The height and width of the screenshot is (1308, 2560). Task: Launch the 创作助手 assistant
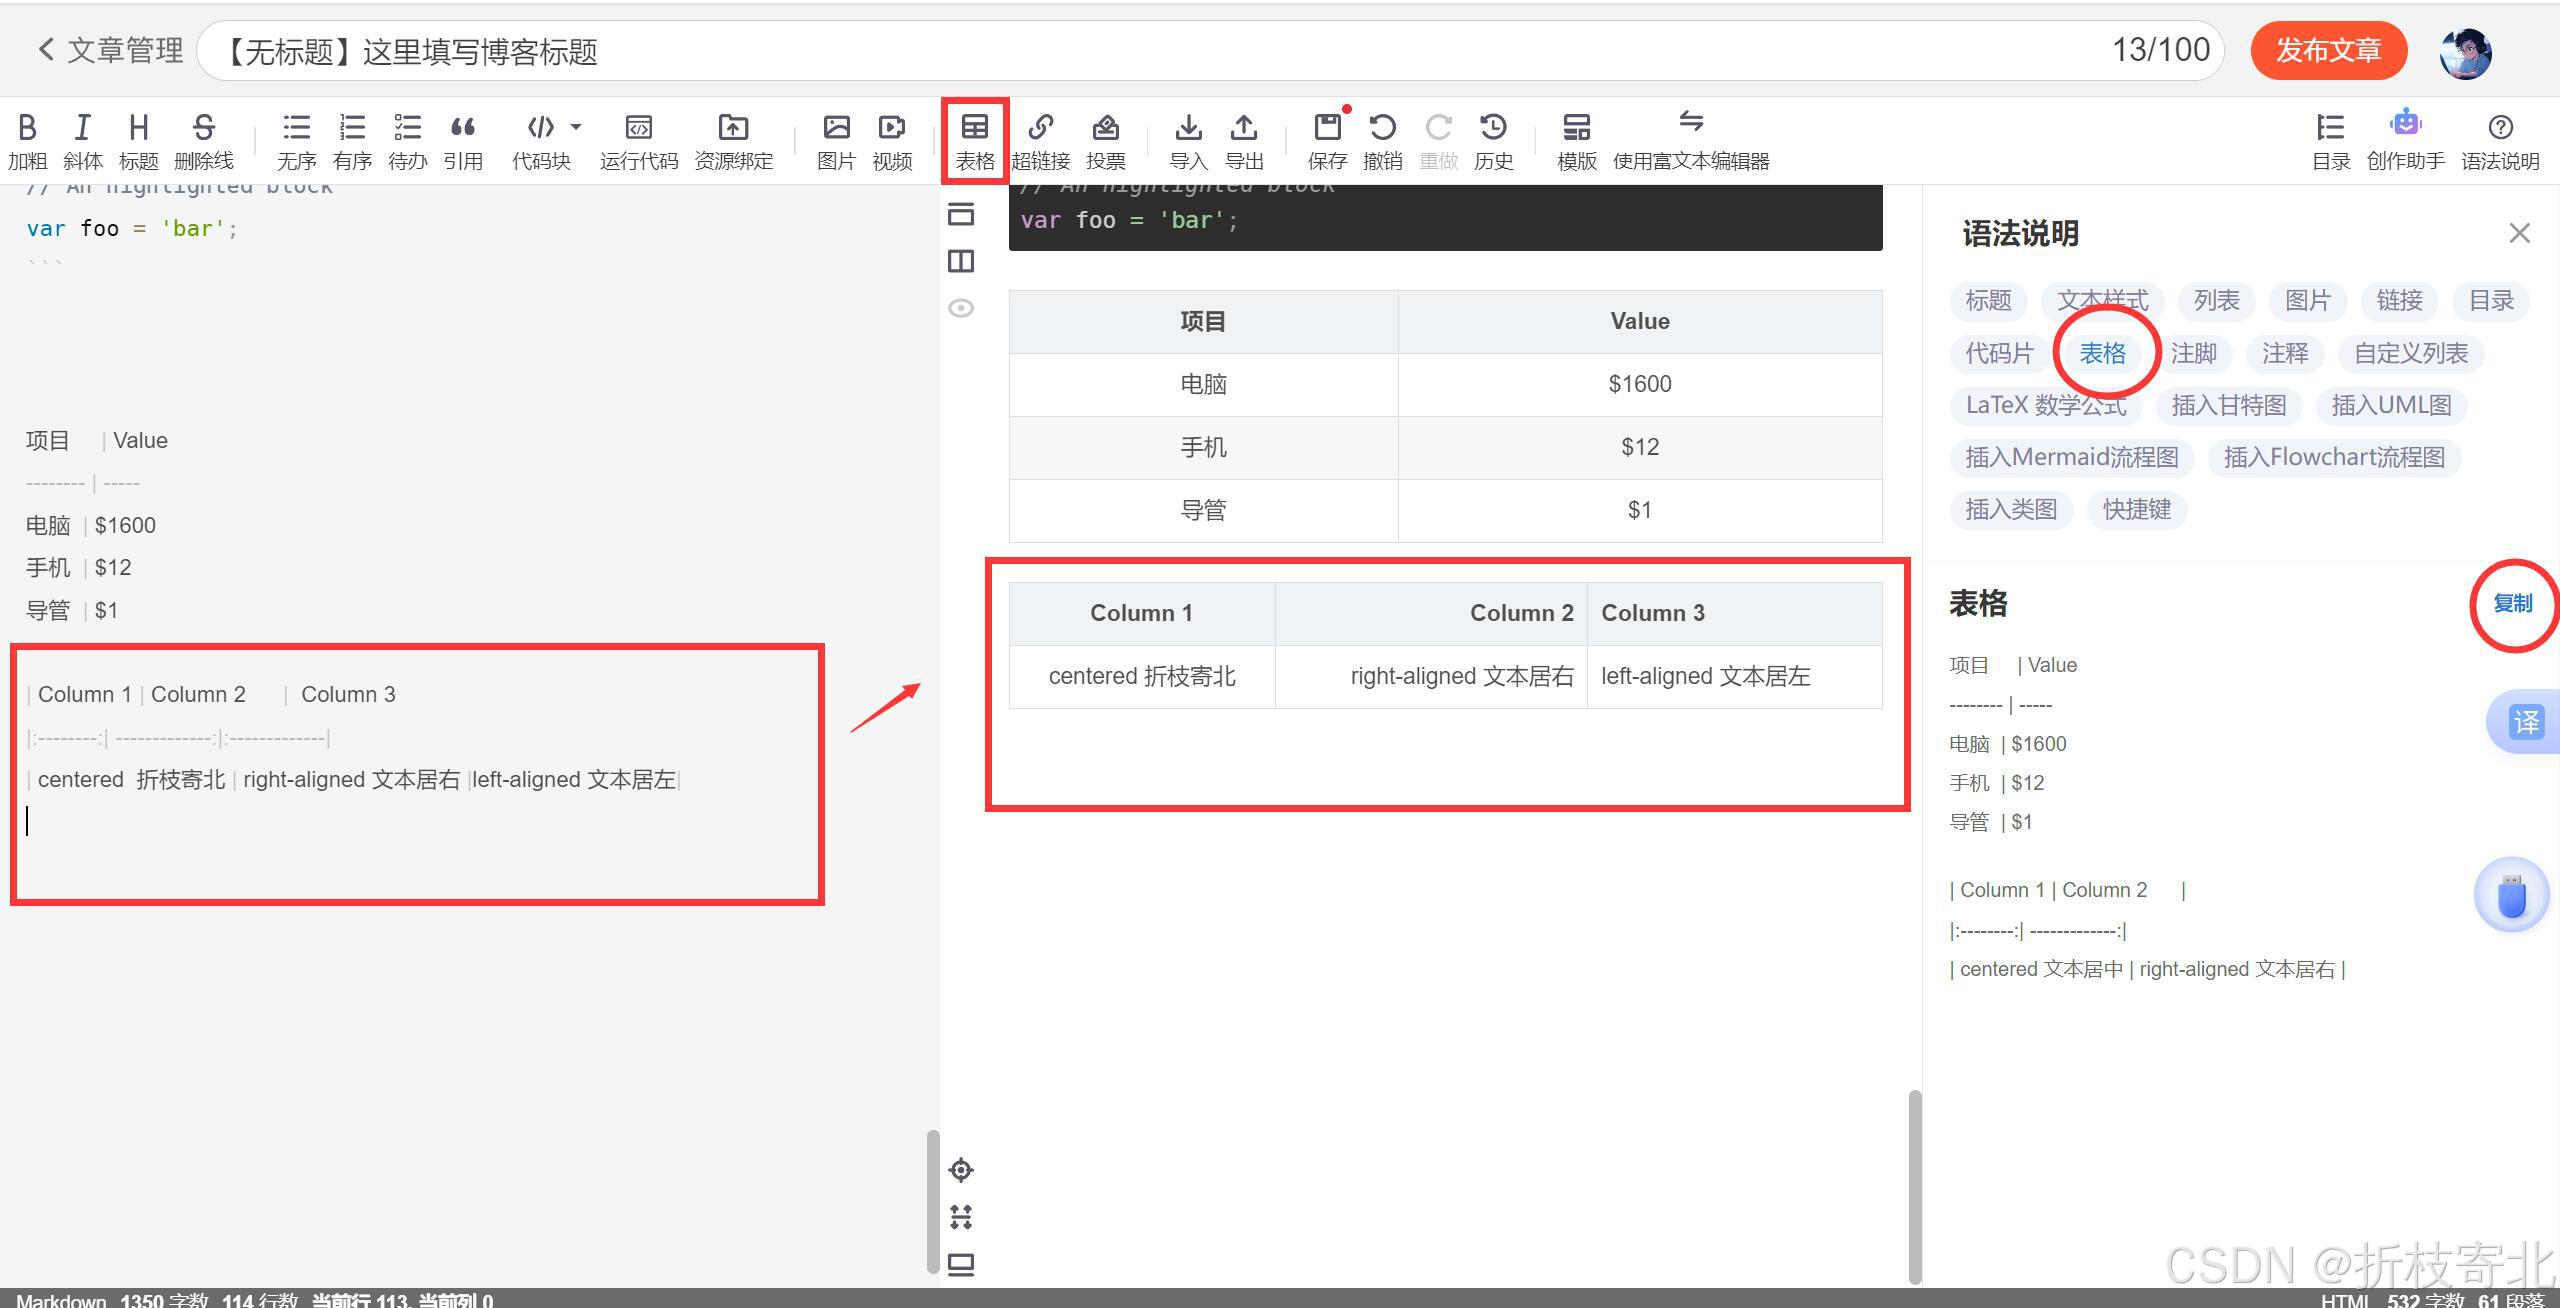pos(2405,141)
